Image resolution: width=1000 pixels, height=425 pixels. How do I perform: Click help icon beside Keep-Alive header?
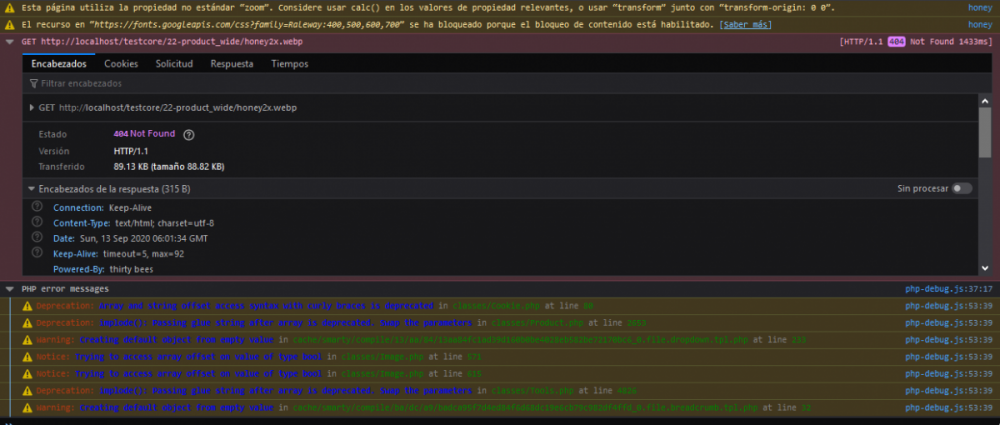(37, 253)
